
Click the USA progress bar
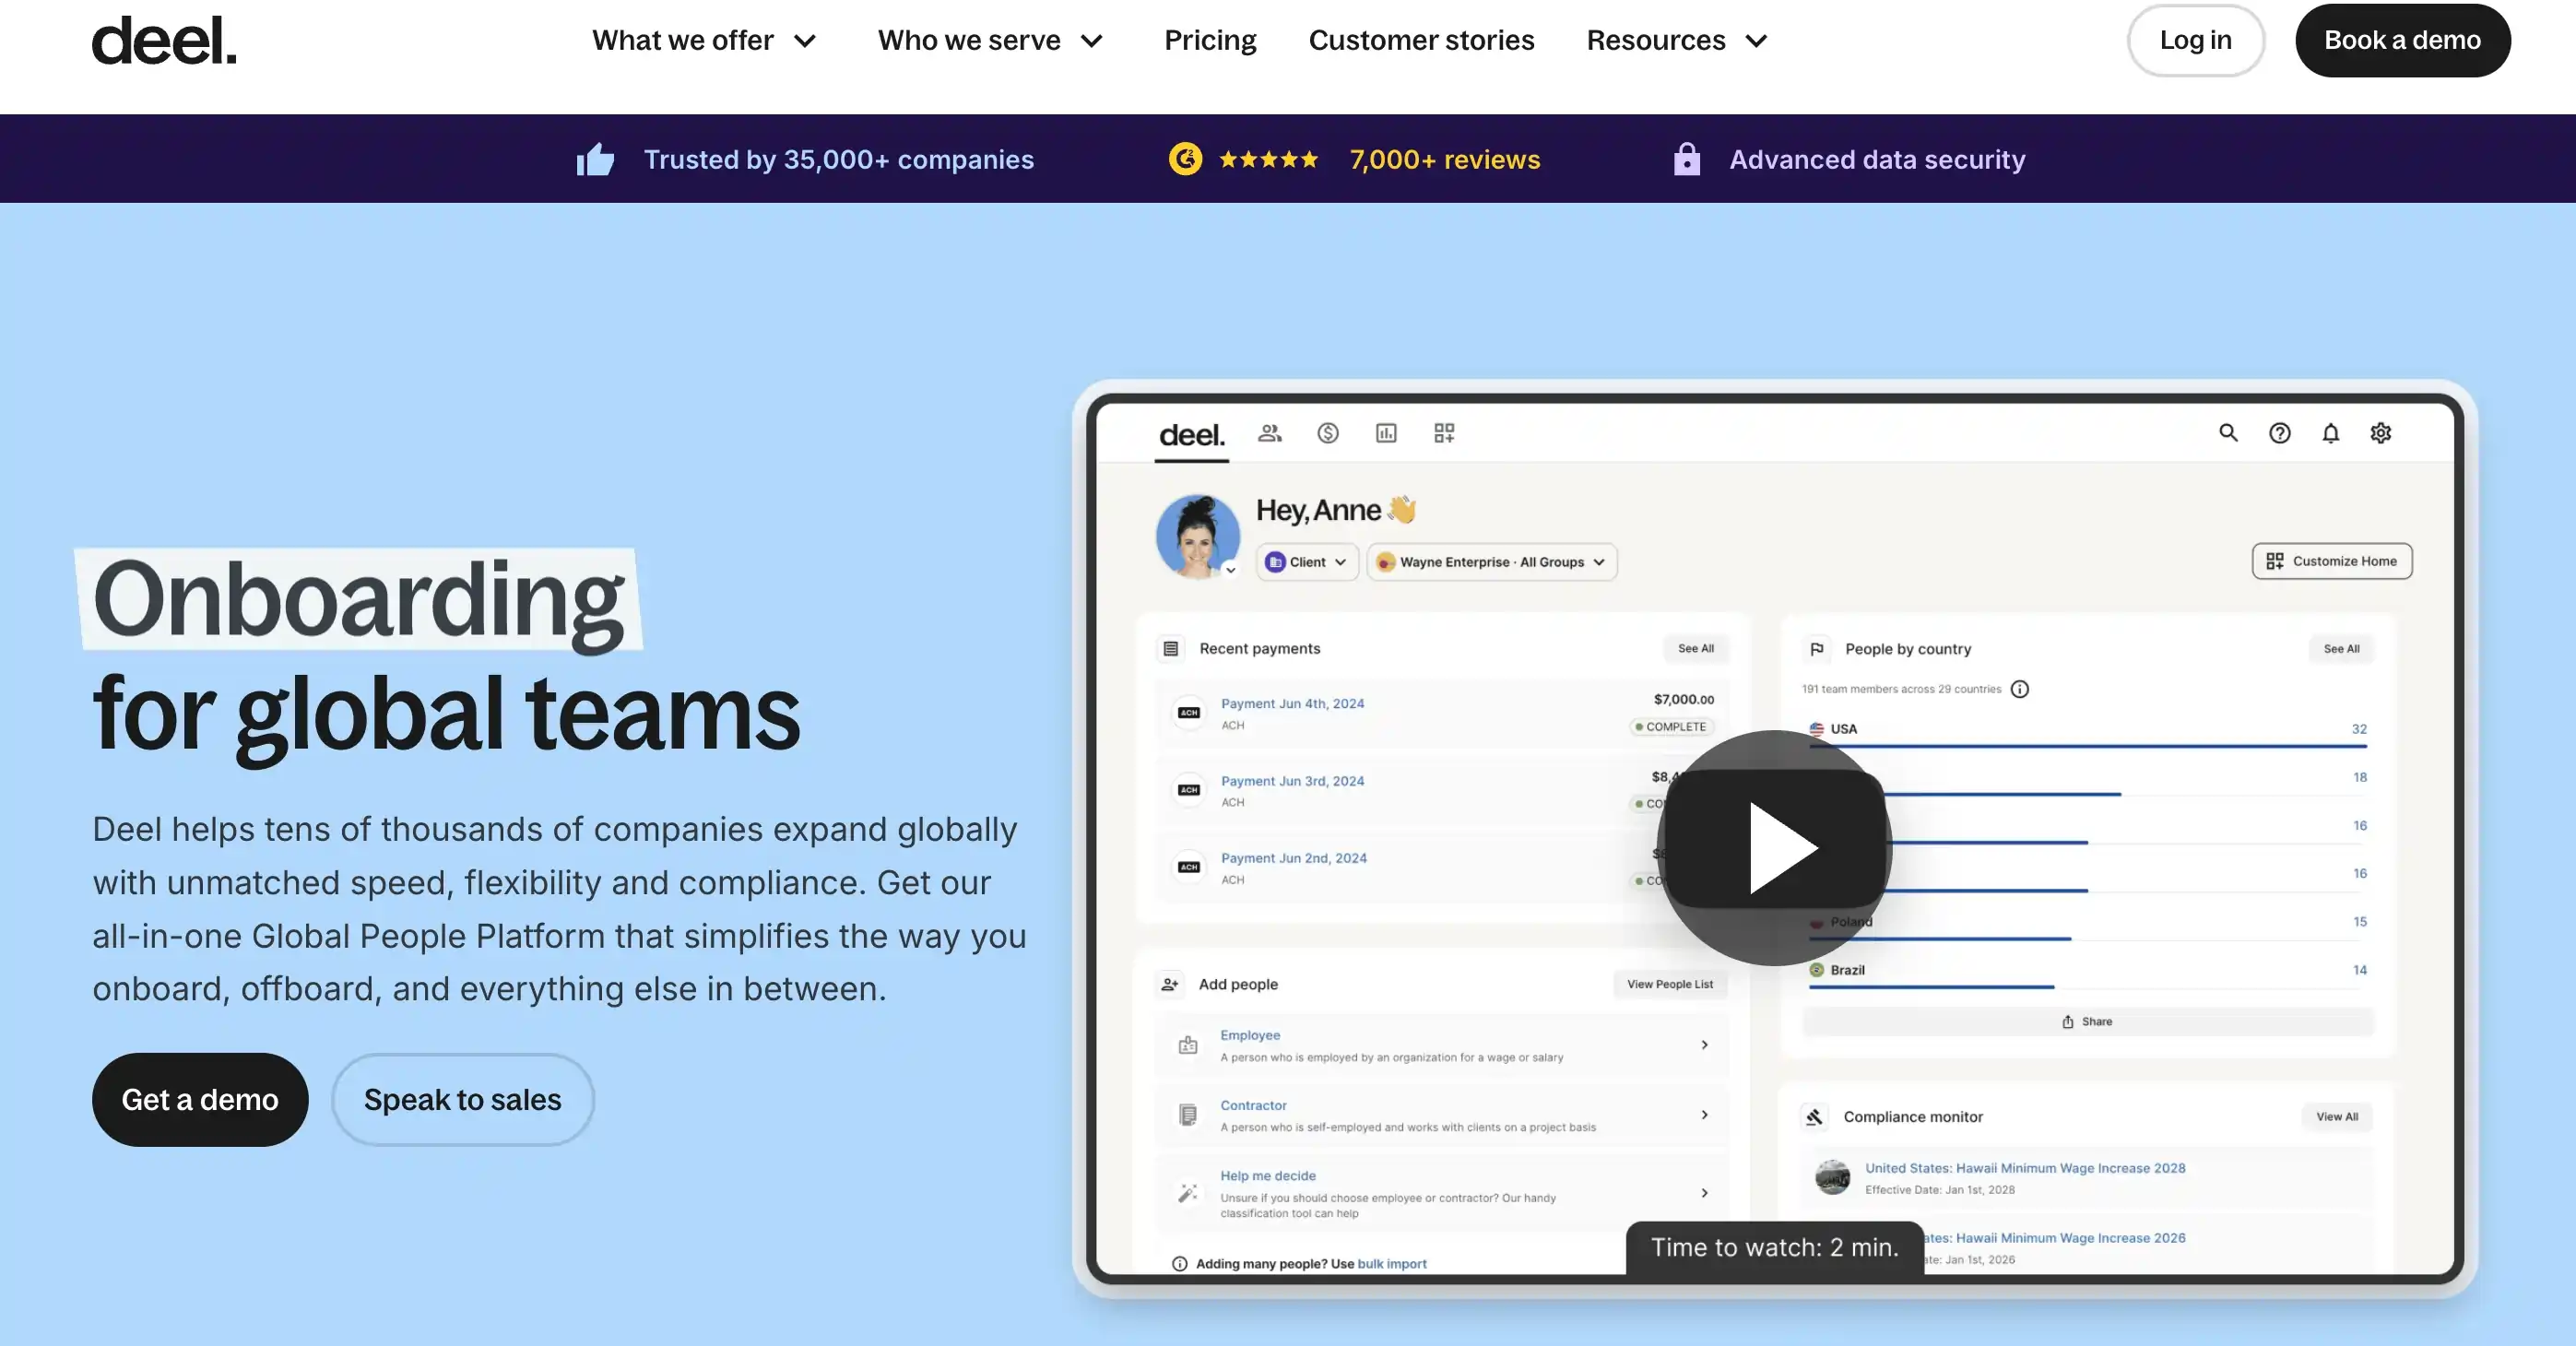coord(2088,746)
